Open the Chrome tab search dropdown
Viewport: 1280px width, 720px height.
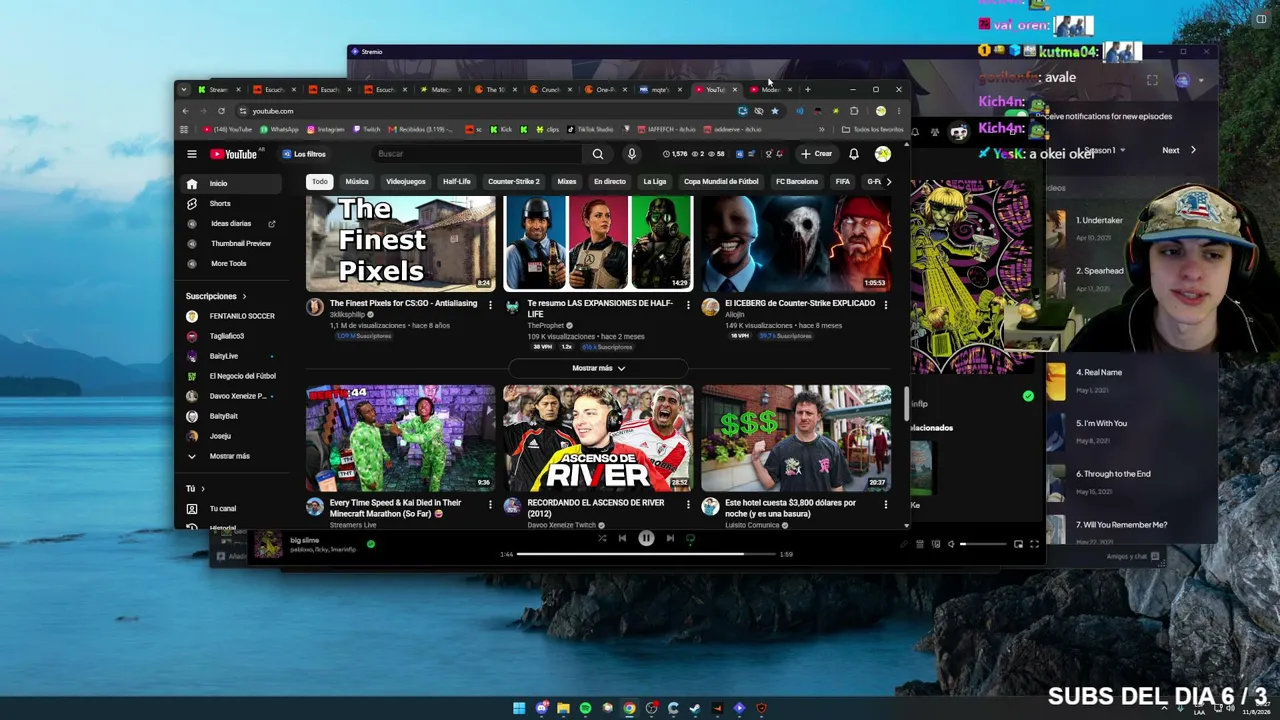[184, 89]
